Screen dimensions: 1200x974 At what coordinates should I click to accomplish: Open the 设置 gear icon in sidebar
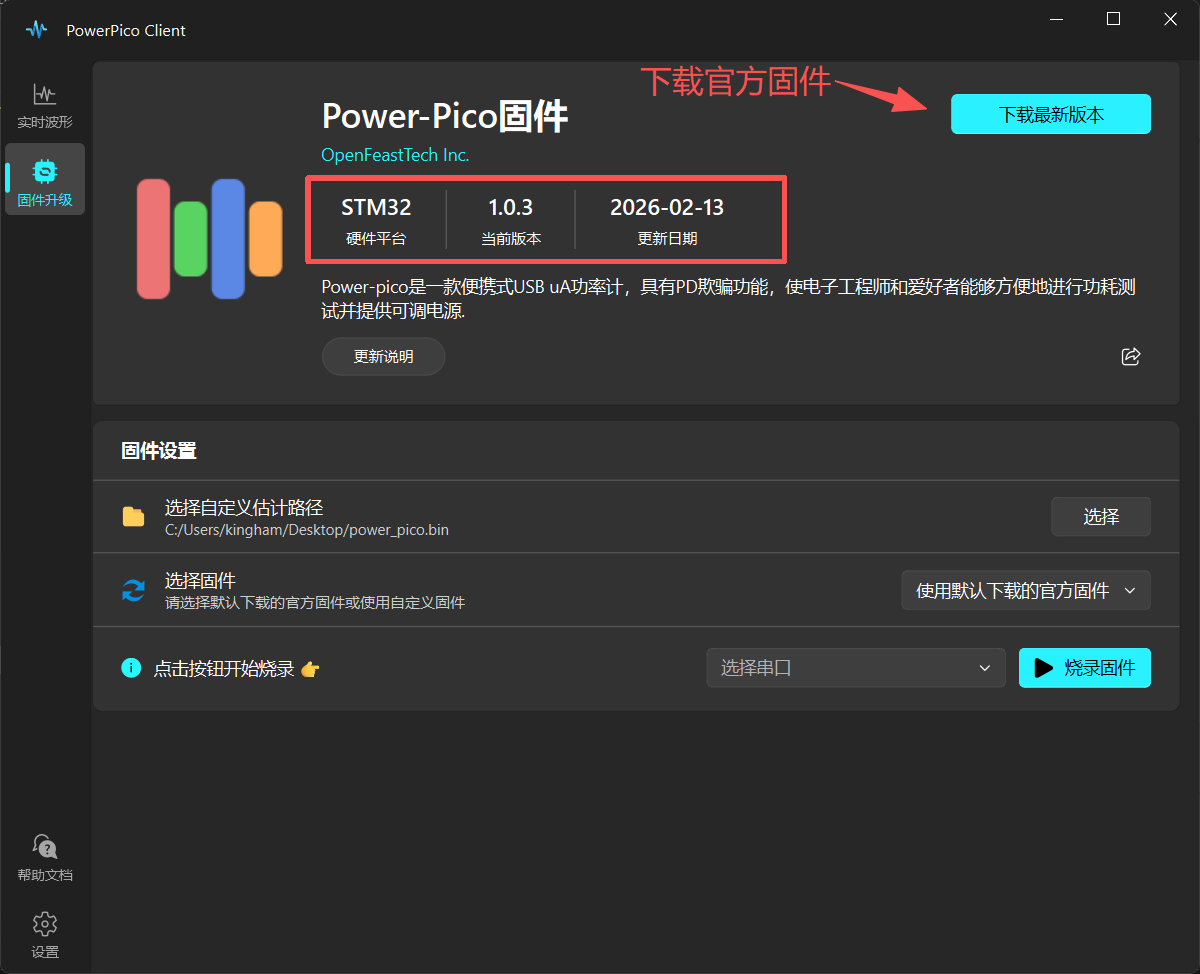45,934
